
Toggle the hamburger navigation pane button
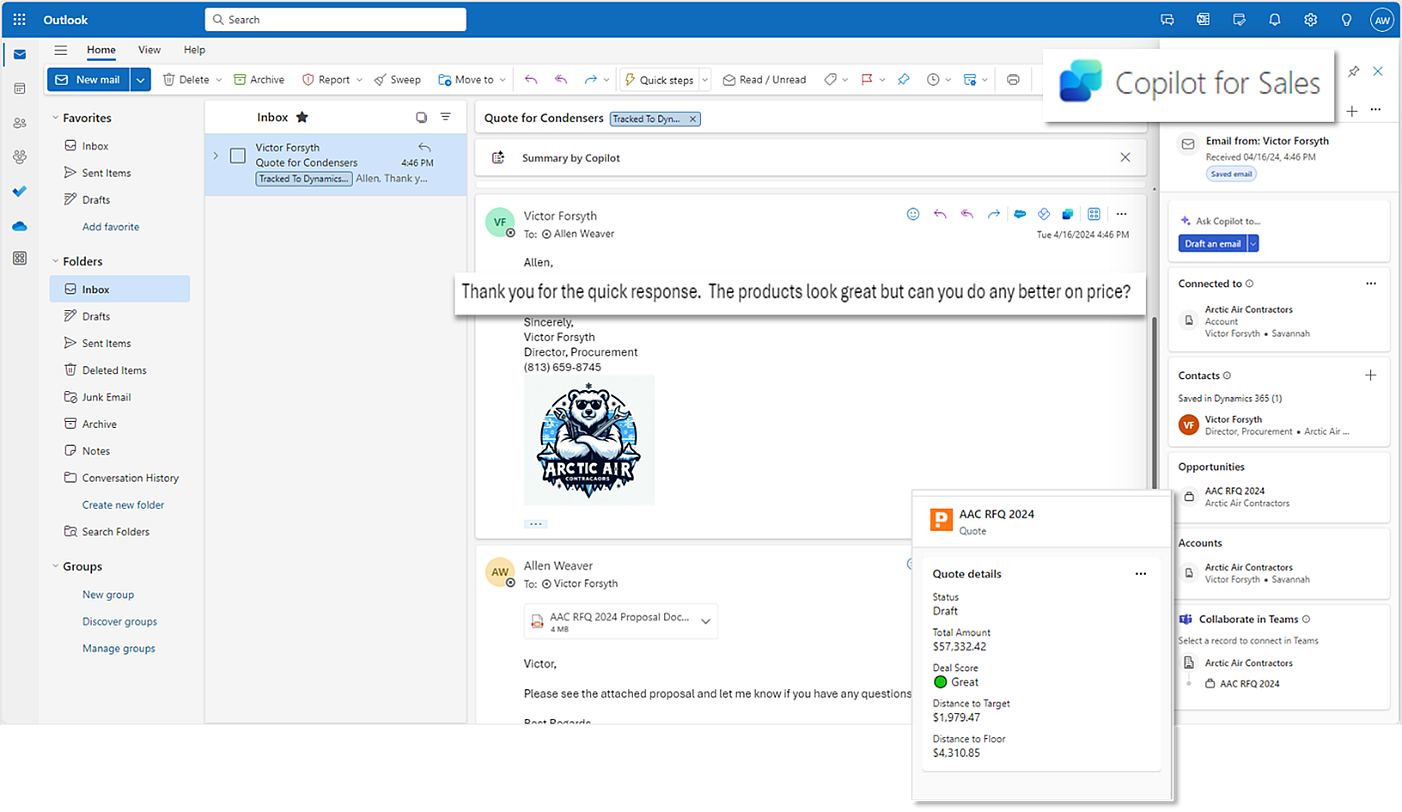(61, 50)
